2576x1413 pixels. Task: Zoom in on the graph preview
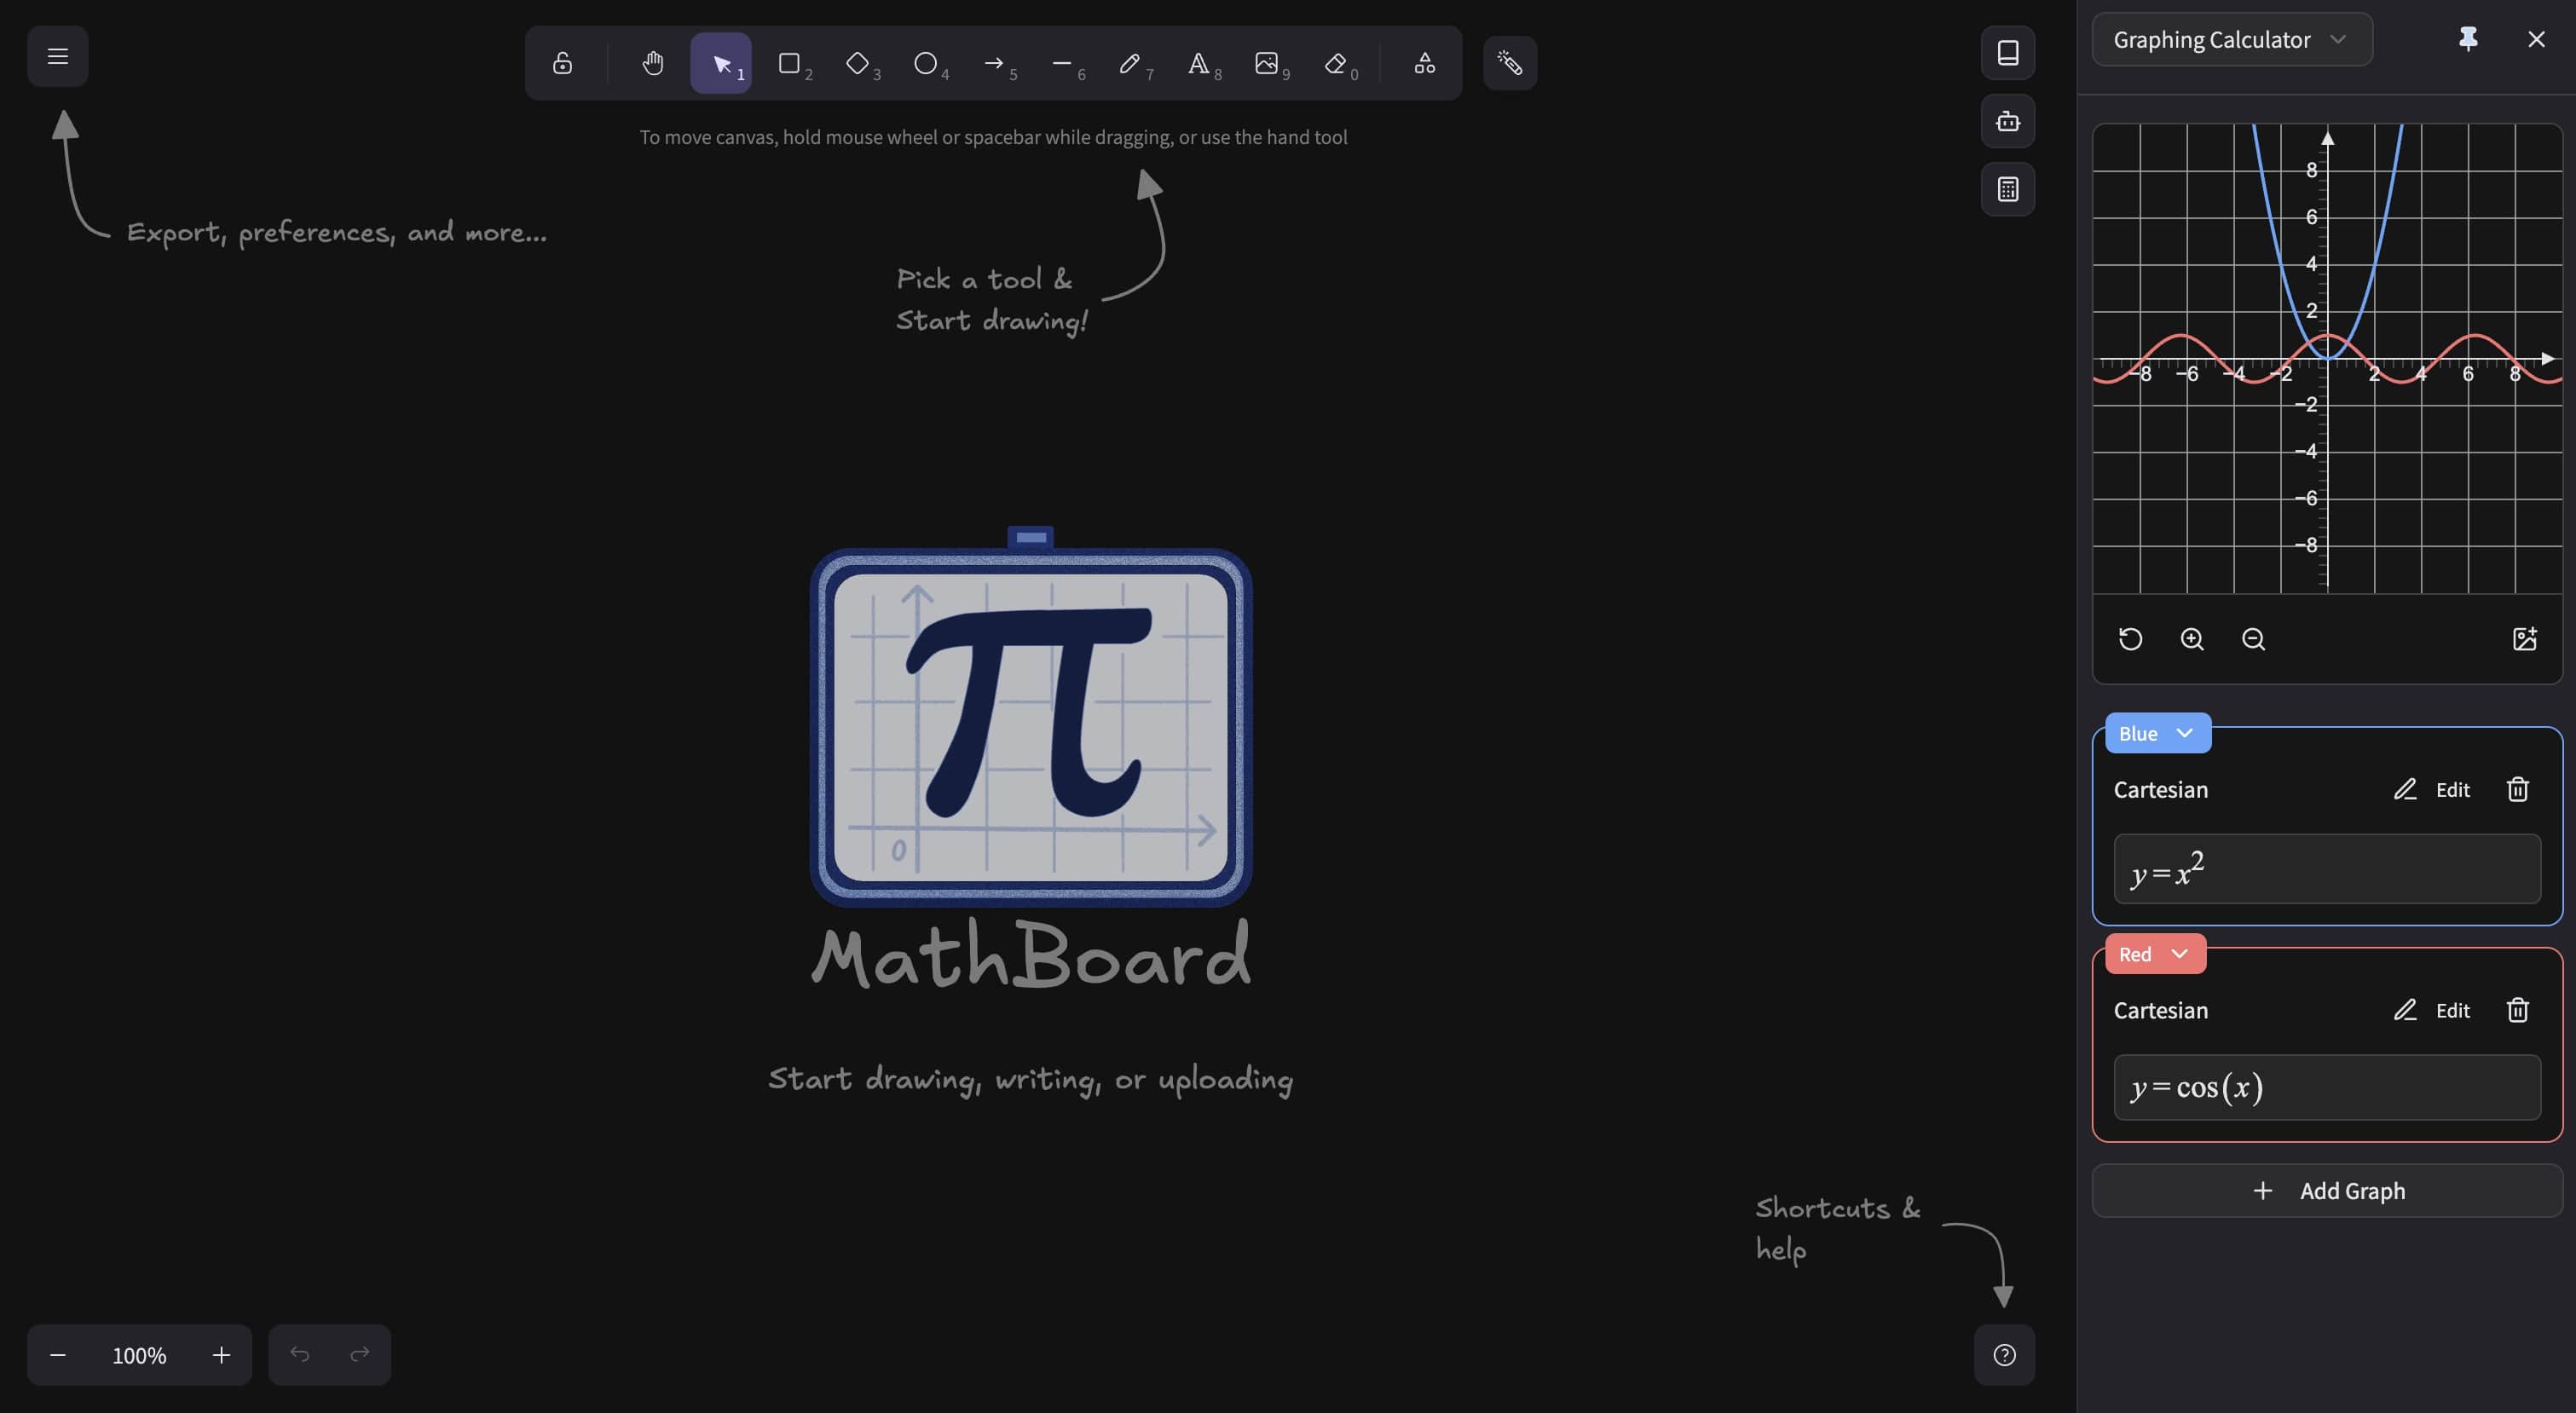[2192, 639]
